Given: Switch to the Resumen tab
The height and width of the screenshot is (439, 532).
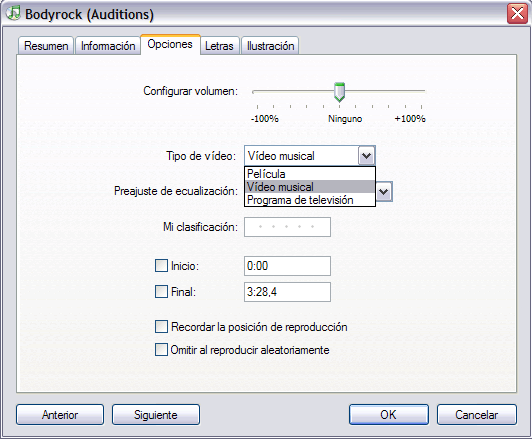Looking at the screenshot, I should 46,45.
